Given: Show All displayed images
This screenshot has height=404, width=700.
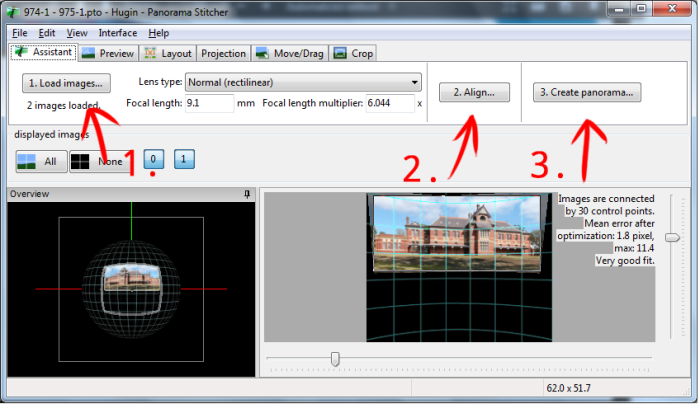Looking at the screenshot, I should tap(41, 162).
